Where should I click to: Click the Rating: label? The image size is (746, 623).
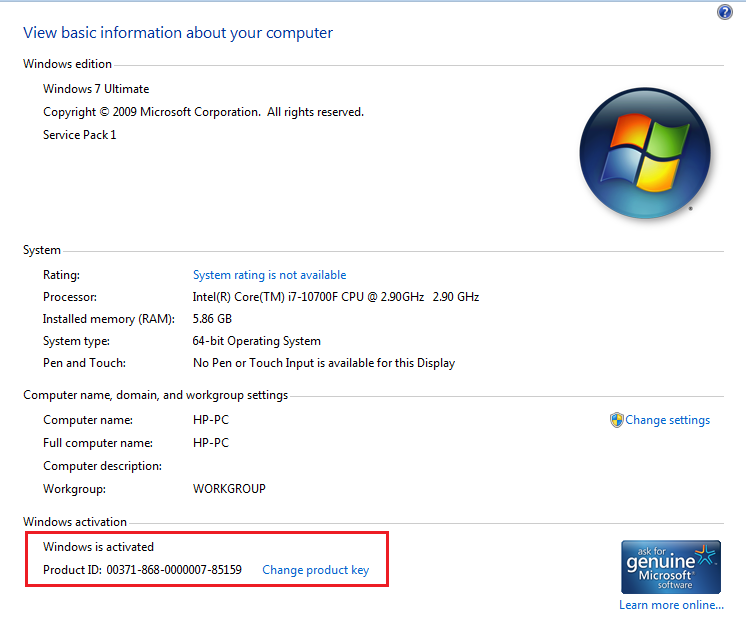[61, 275]
